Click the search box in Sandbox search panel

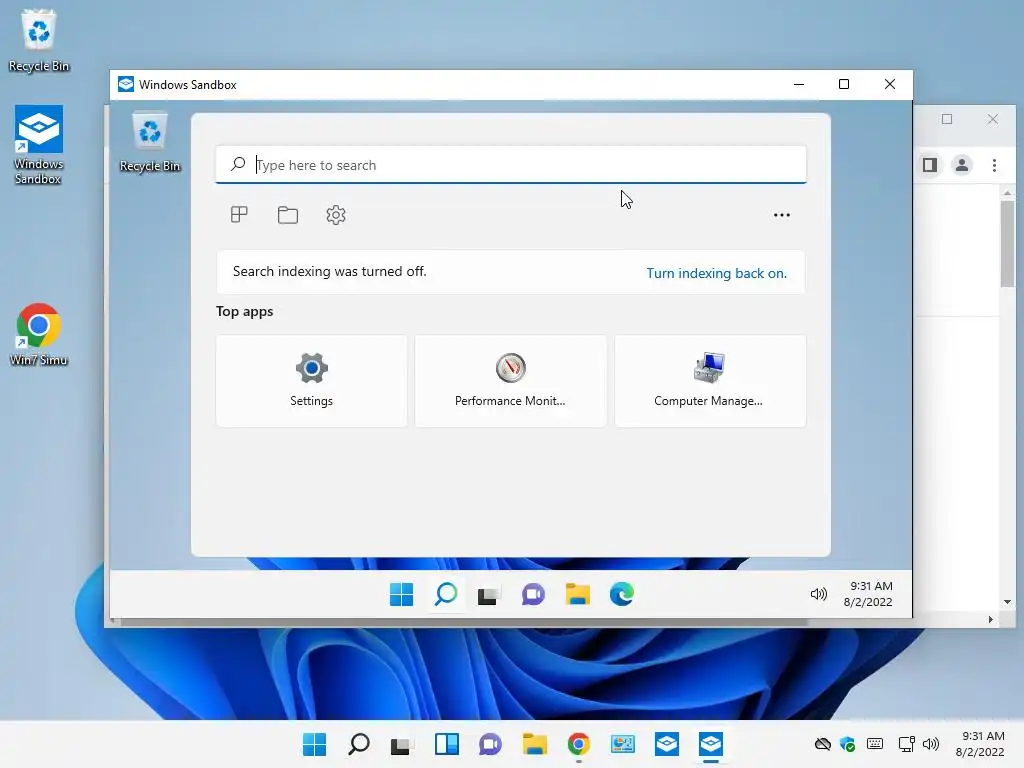coord(511,165)
